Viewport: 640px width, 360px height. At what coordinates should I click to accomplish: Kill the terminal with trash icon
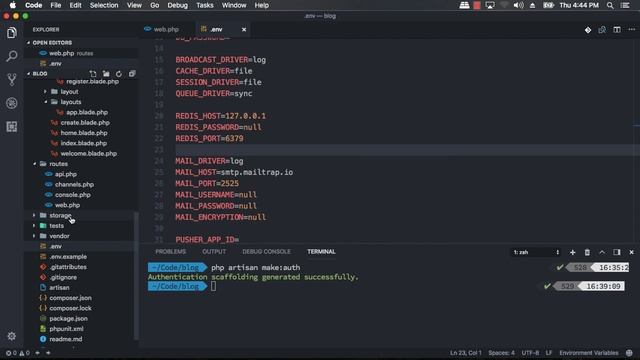pos(587,252)
